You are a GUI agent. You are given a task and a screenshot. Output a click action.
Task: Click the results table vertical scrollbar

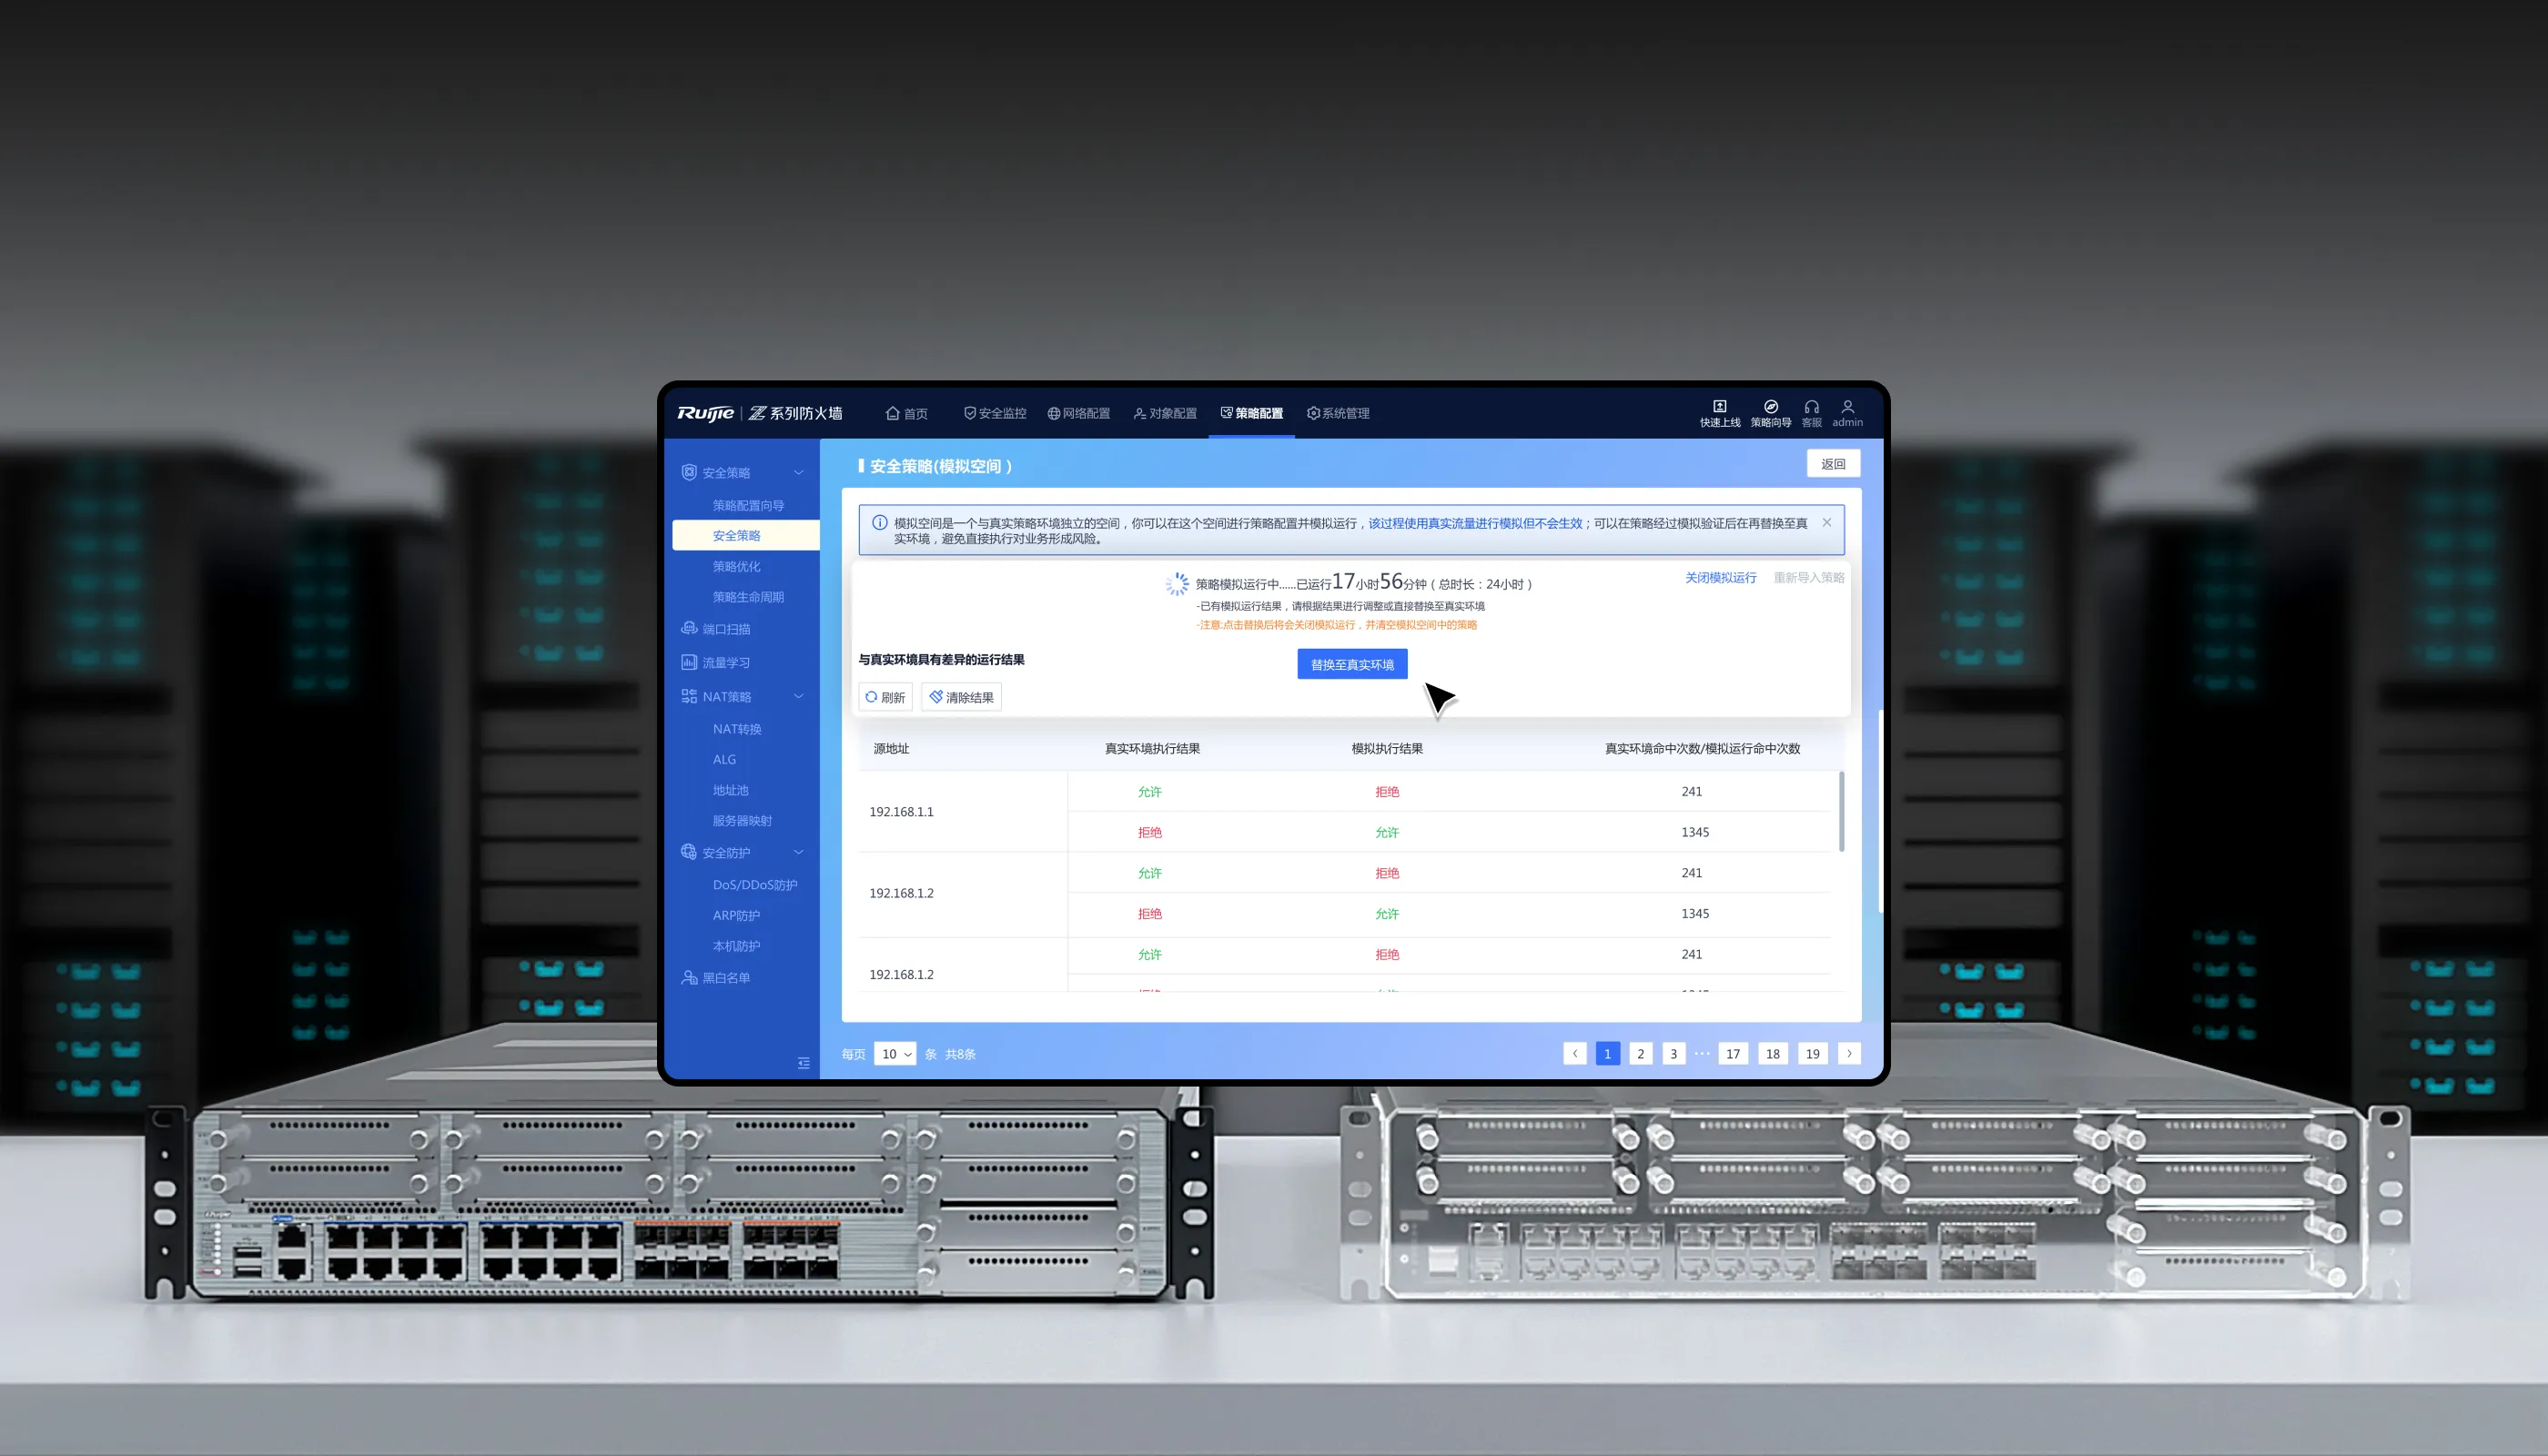pyautogui.click(x=1841, y=811)
